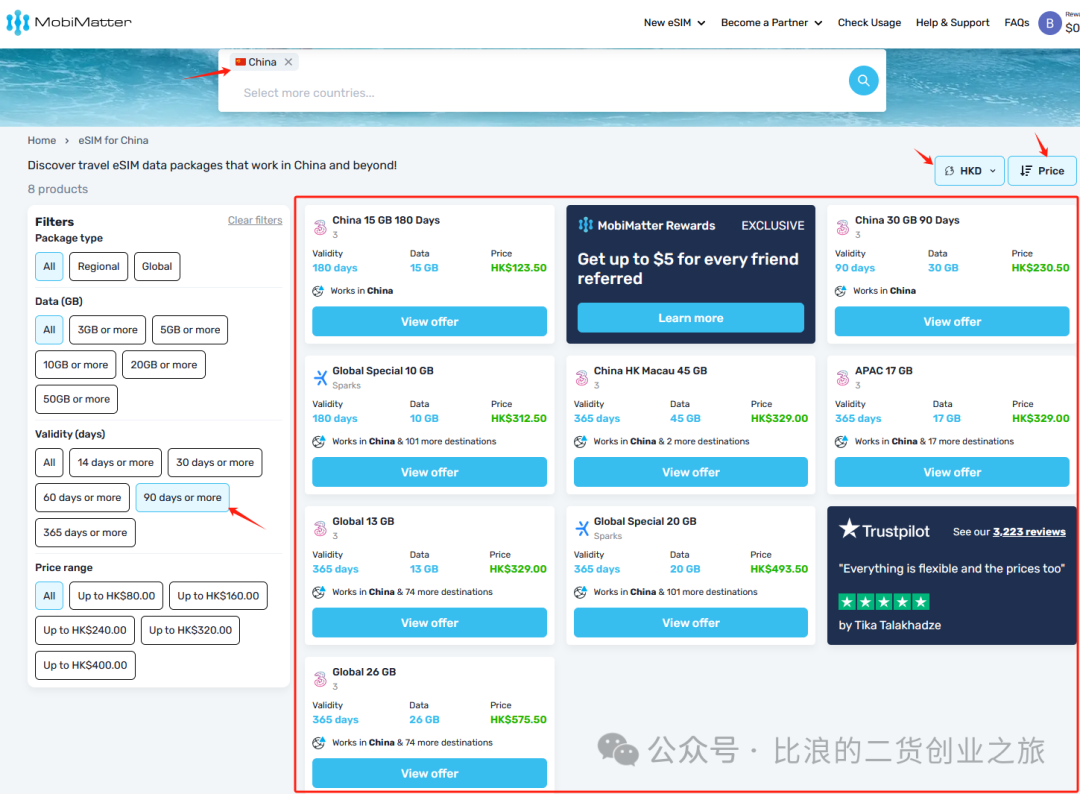Click the China flag icon

240,62
